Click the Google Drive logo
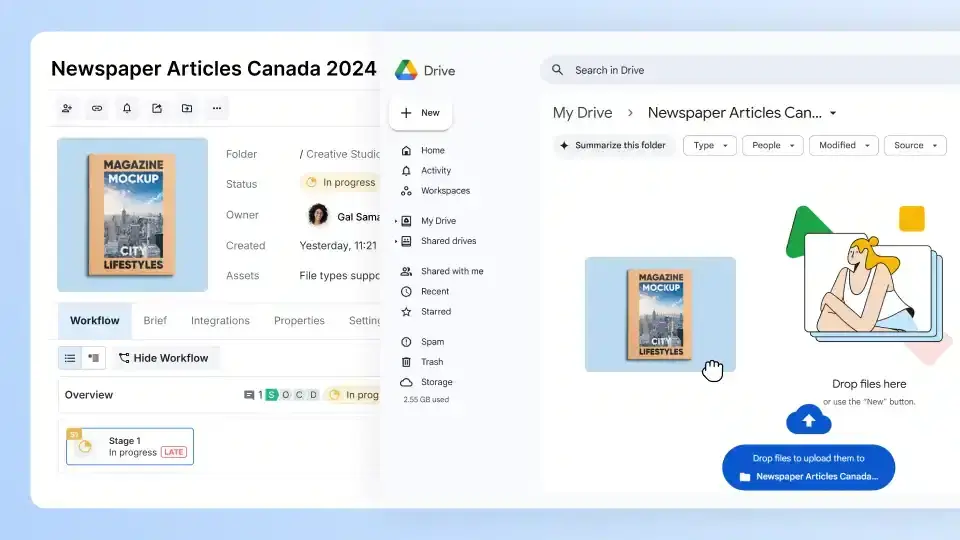Viewport: 960px width, 540px height. (406, 70)
